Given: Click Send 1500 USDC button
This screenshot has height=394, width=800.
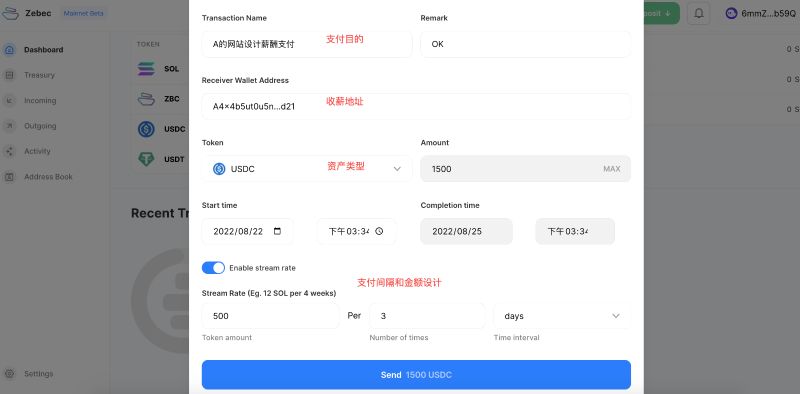Looking at the screenshot, I should pyautogui.click(x=416, y=375).
